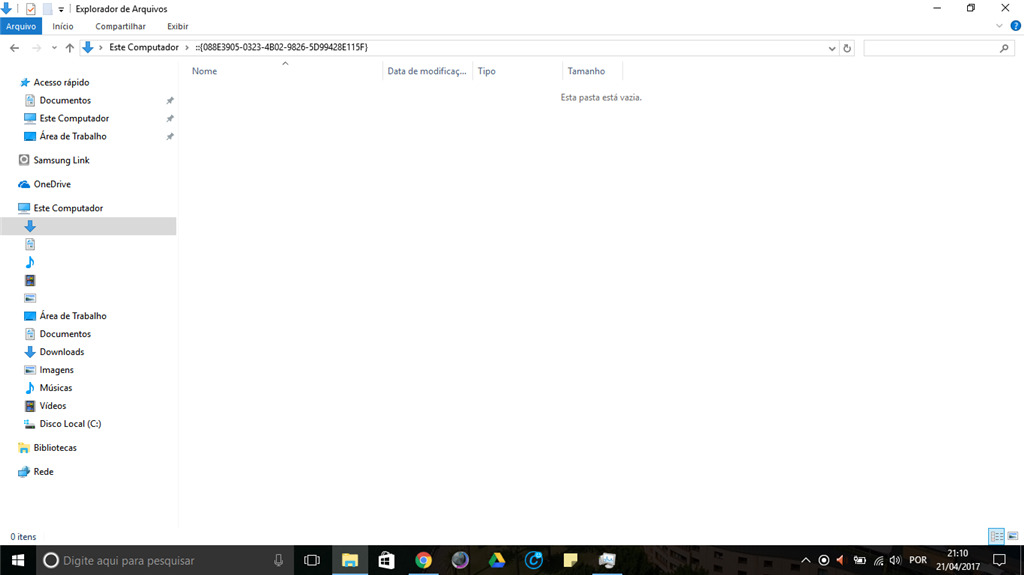Open Documentos under Este Computador
The image size is (1024, 575).
(65, 334)
